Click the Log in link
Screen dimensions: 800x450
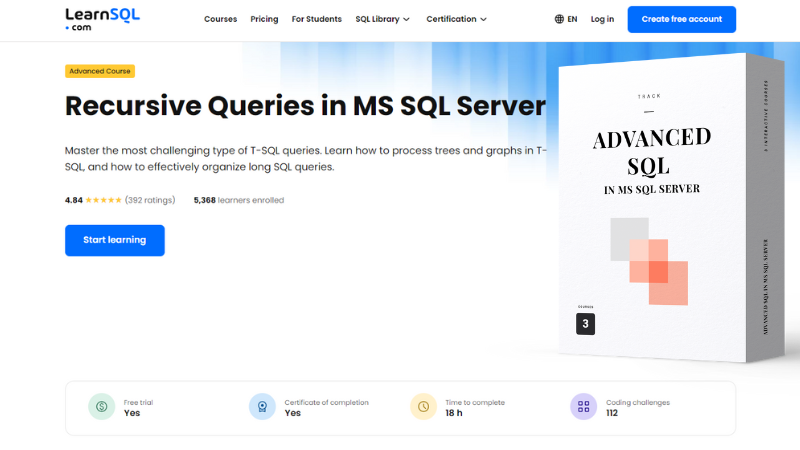pyautogui.click(x=602, y=19)
